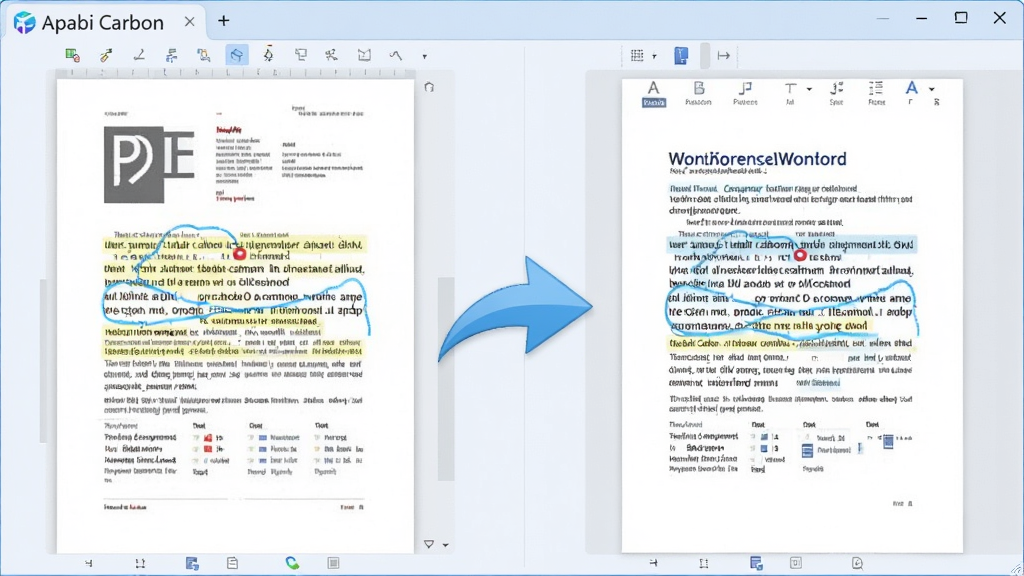Expand the dropdown arrow beside the T icon
This screenshot has height=576, width=1024.
point(809,89)
